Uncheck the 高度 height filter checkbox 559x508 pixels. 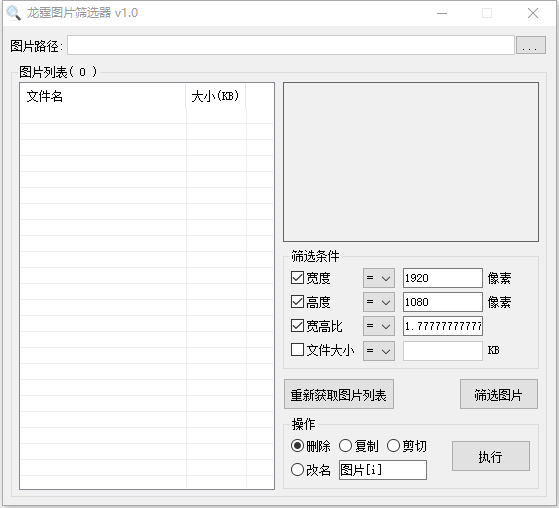297,302
